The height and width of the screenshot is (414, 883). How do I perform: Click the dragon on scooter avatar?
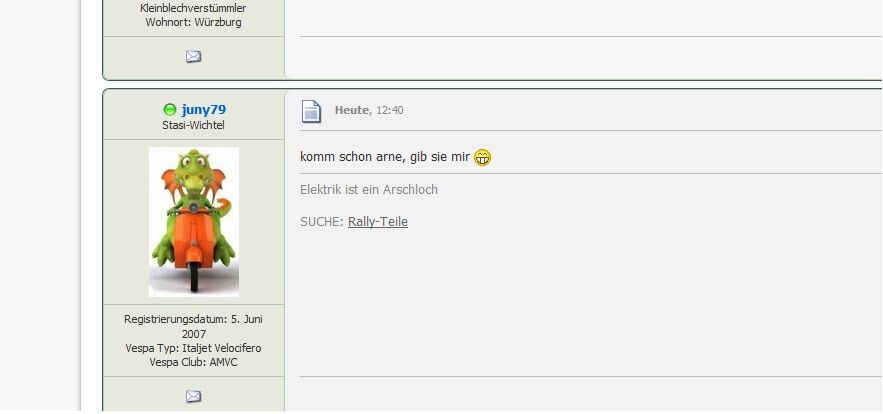pos(194,222)
